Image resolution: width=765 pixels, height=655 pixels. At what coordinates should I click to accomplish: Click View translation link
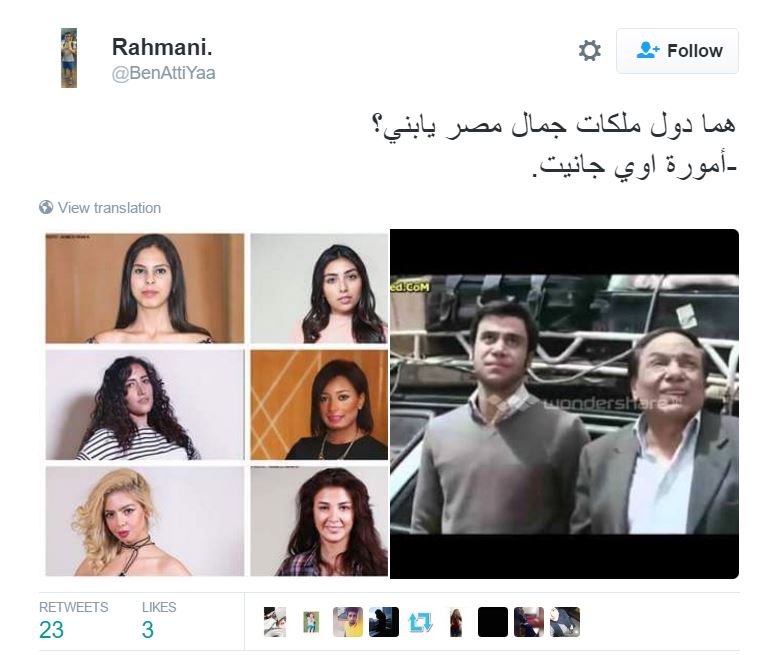click(109, 208)
